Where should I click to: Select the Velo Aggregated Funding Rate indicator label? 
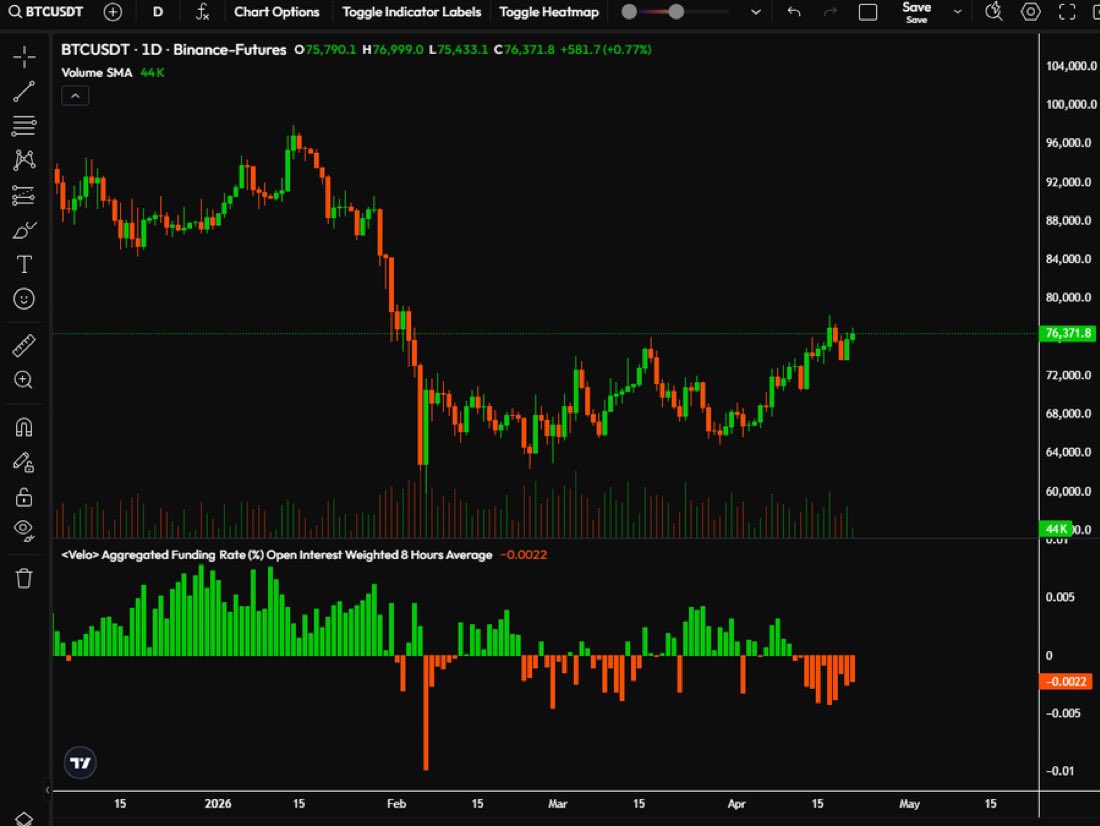(x=276, y=554)
